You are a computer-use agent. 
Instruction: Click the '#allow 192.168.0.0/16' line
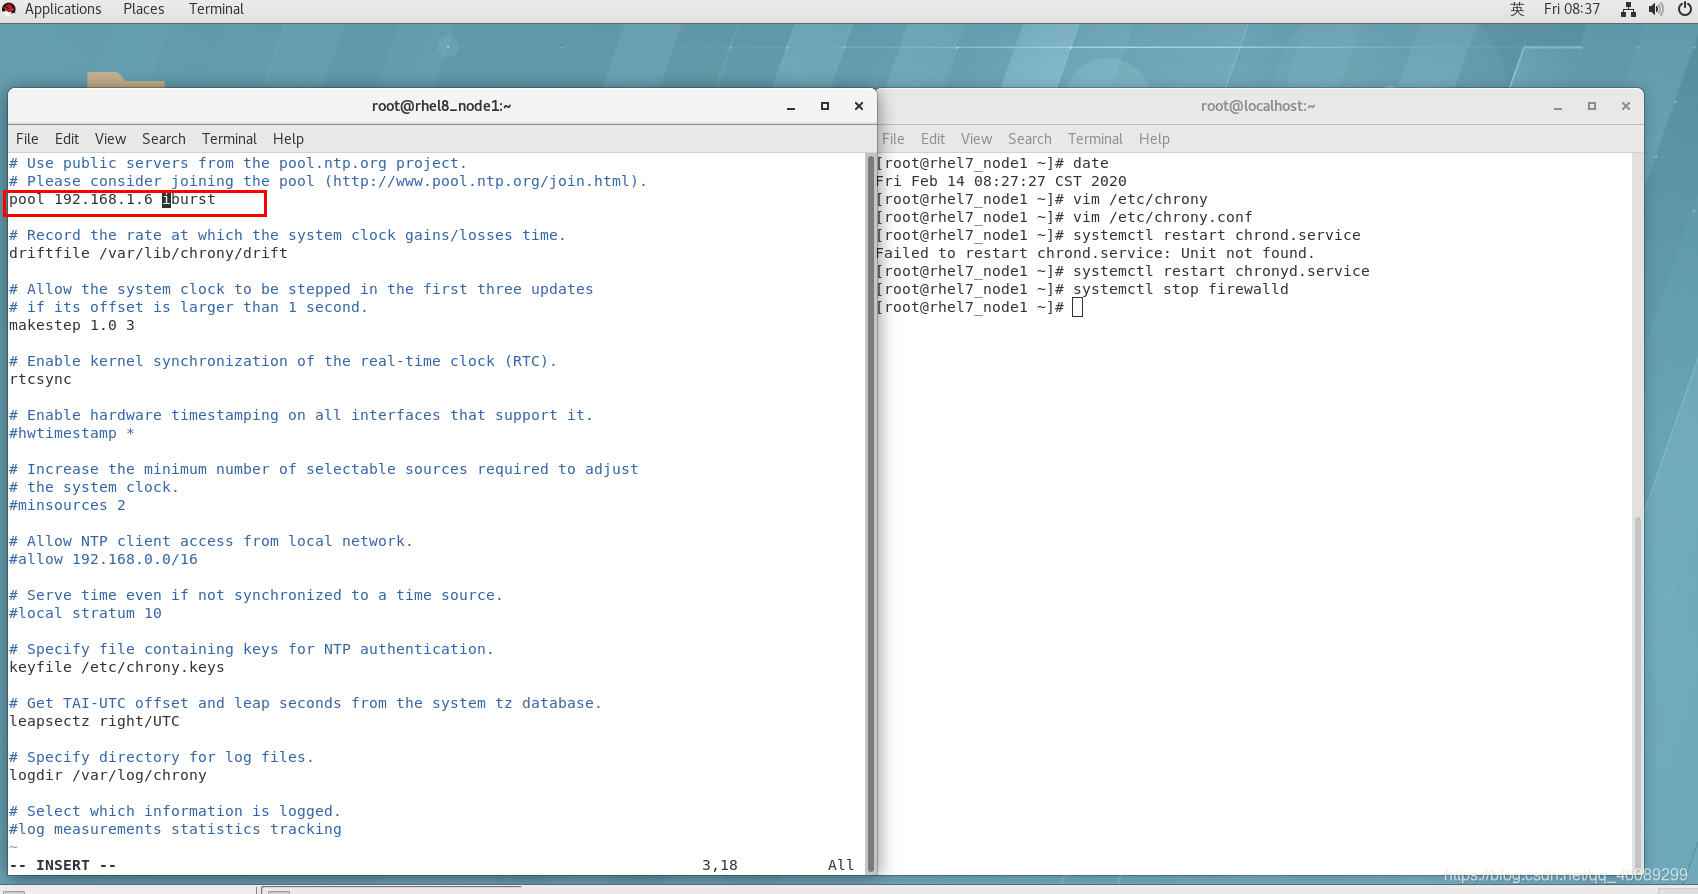pyautogui.click(x=103, y=560)
